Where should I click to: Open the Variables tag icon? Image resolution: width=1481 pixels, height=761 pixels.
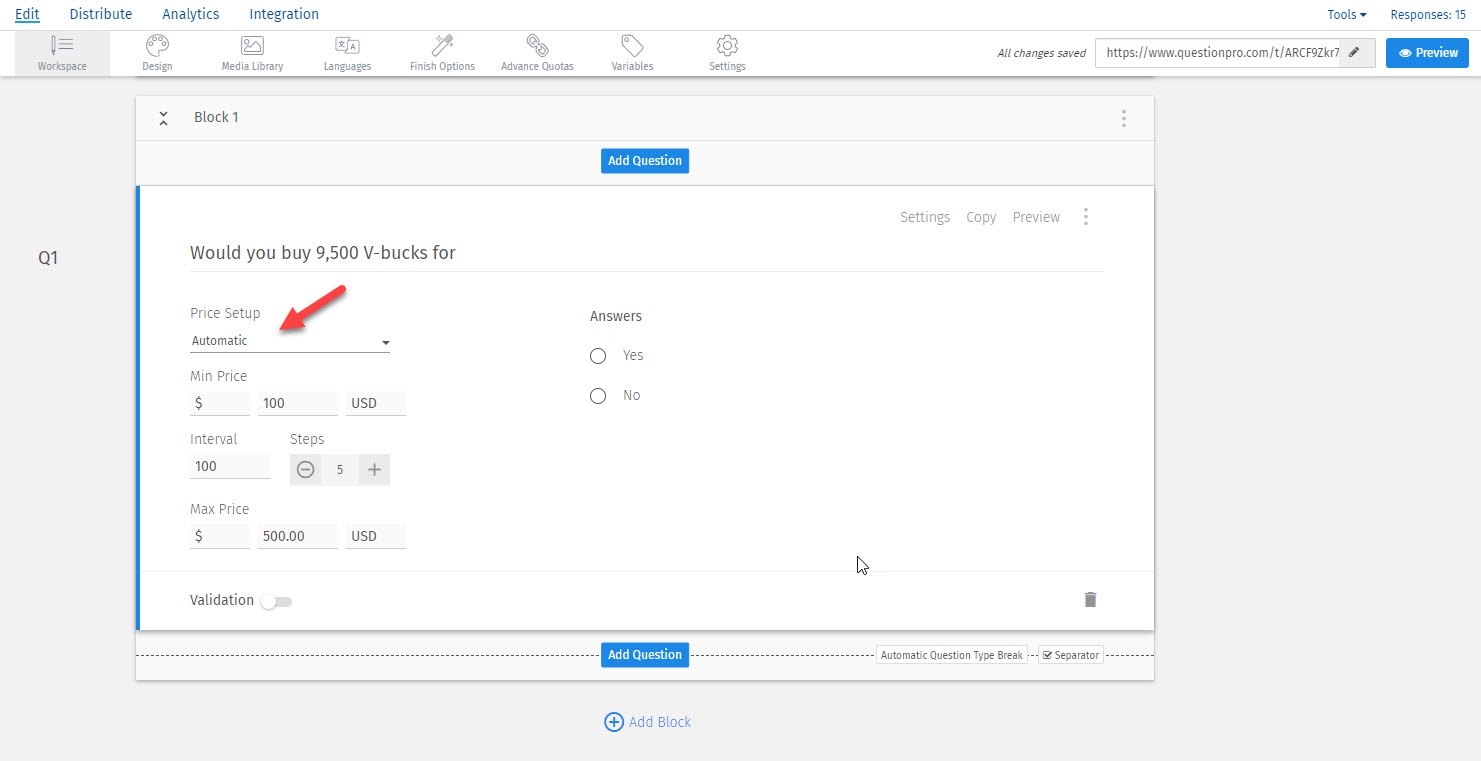[632, 46]
